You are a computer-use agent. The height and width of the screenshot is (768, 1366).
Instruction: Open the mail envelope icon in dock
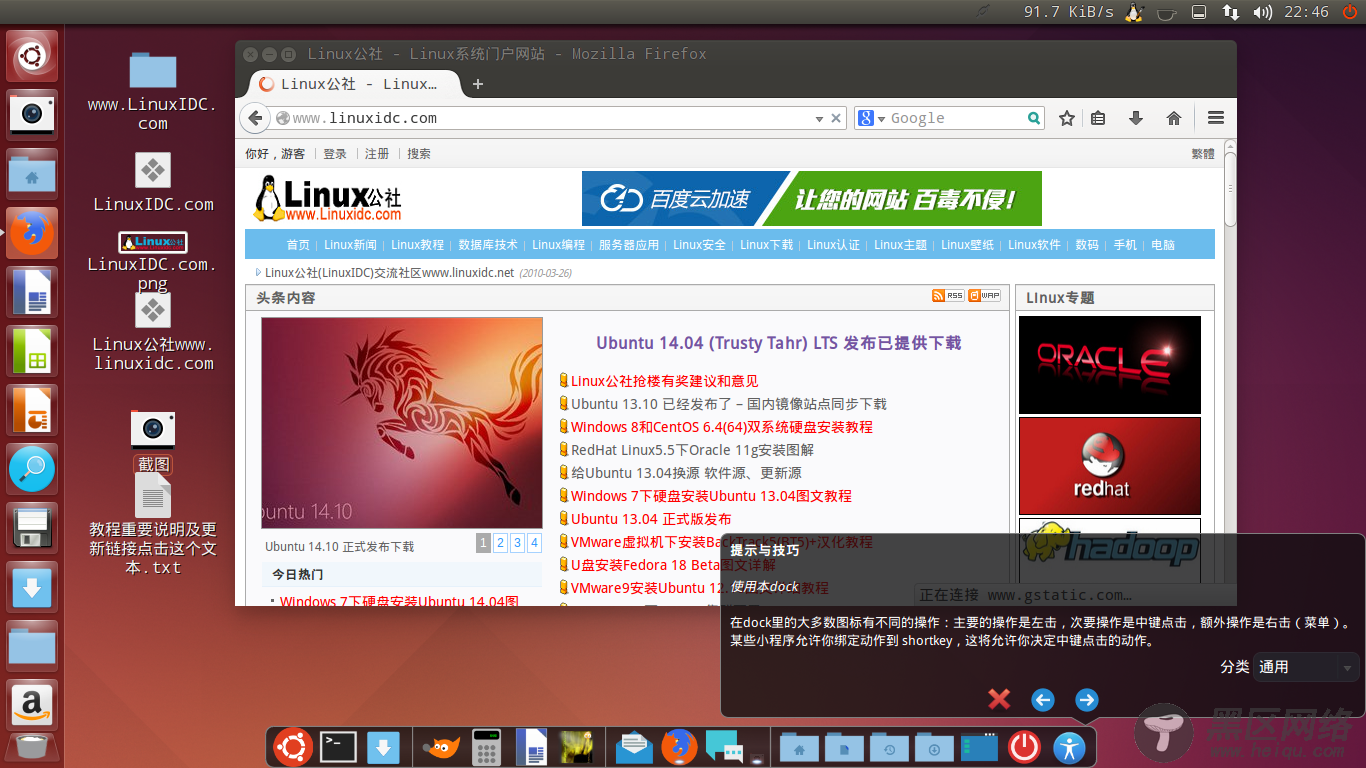pos(634,747)
